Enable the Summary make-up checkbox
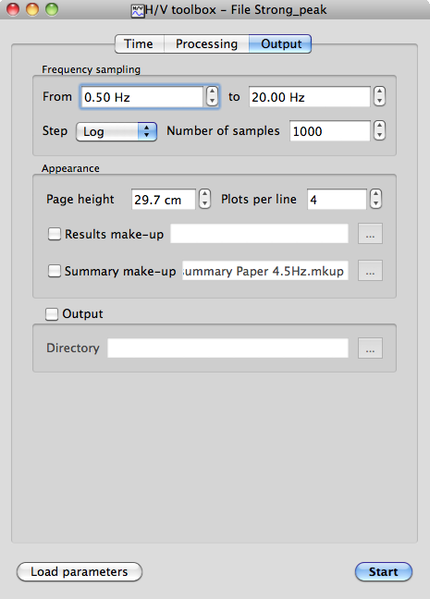 point(54,271)
